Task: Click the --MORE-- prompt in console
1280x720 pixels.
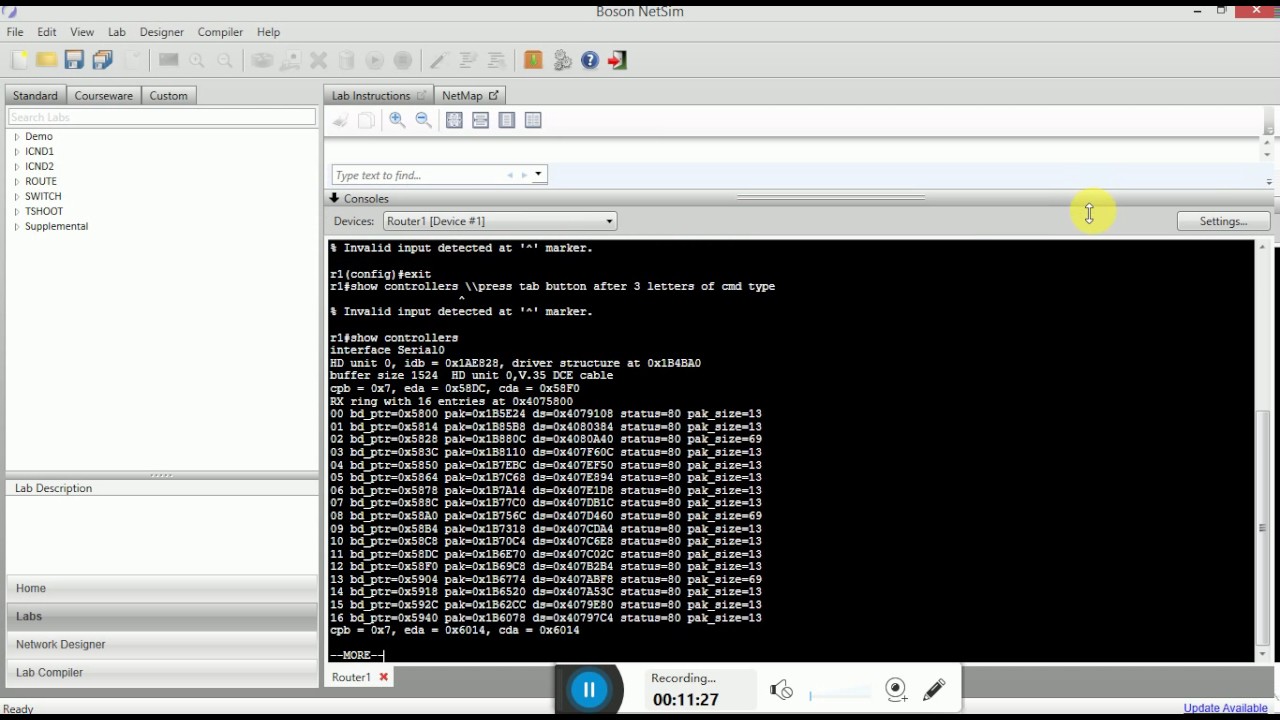Action: [356, 655]
